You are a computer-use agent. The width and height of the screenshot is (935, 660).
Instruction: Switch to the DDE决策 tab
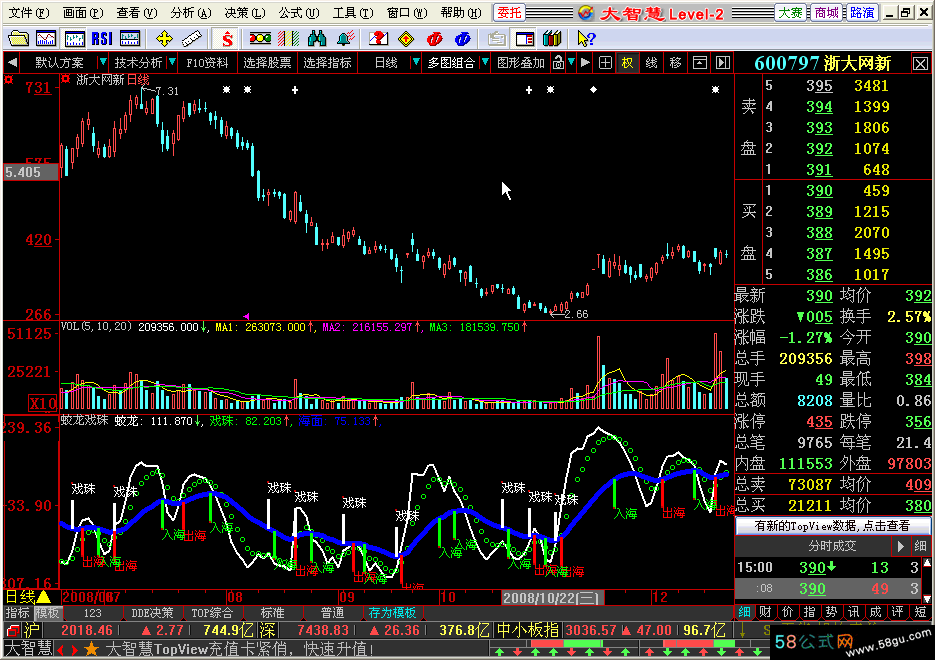pyautogui.click(x=152, y=612)
